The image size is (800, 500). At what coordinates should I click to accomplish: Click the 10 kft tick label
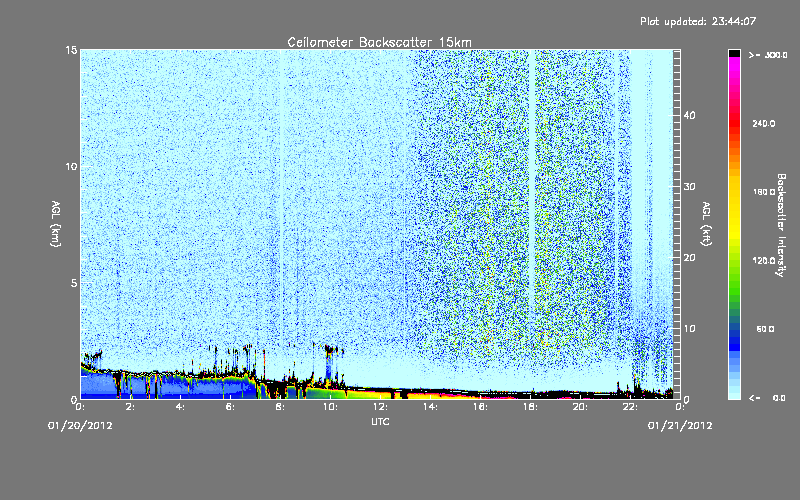(689, 329)
